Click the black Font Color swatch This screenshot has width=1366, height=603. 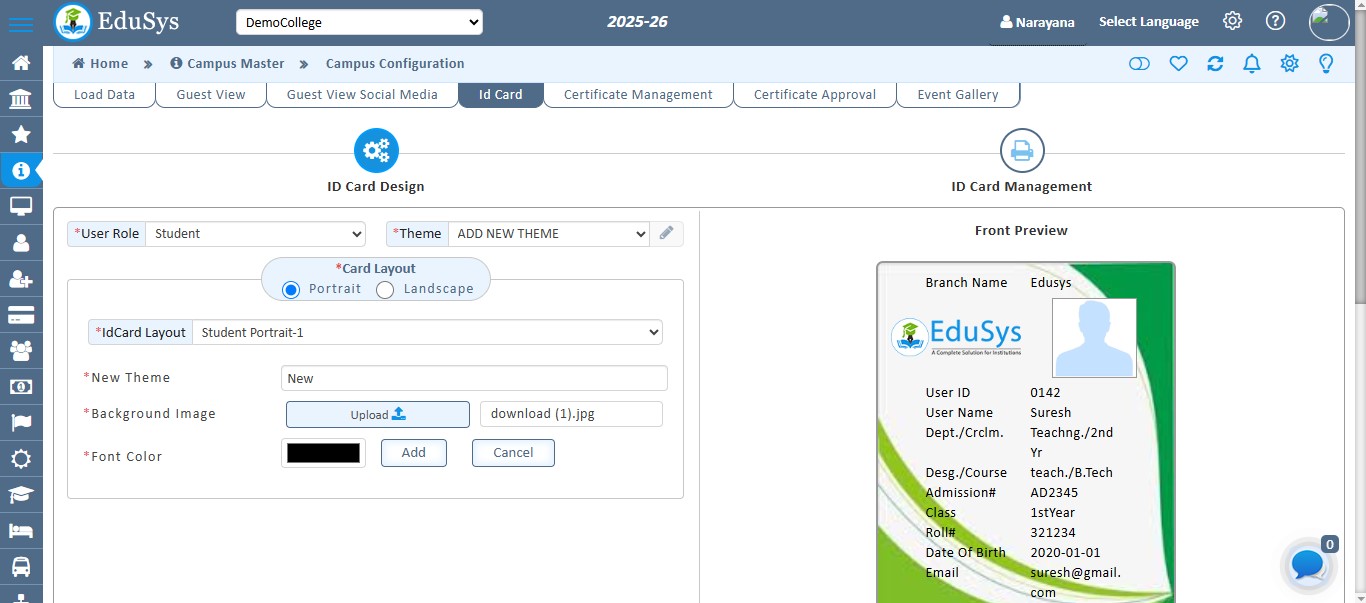click(x=323, y=453)
